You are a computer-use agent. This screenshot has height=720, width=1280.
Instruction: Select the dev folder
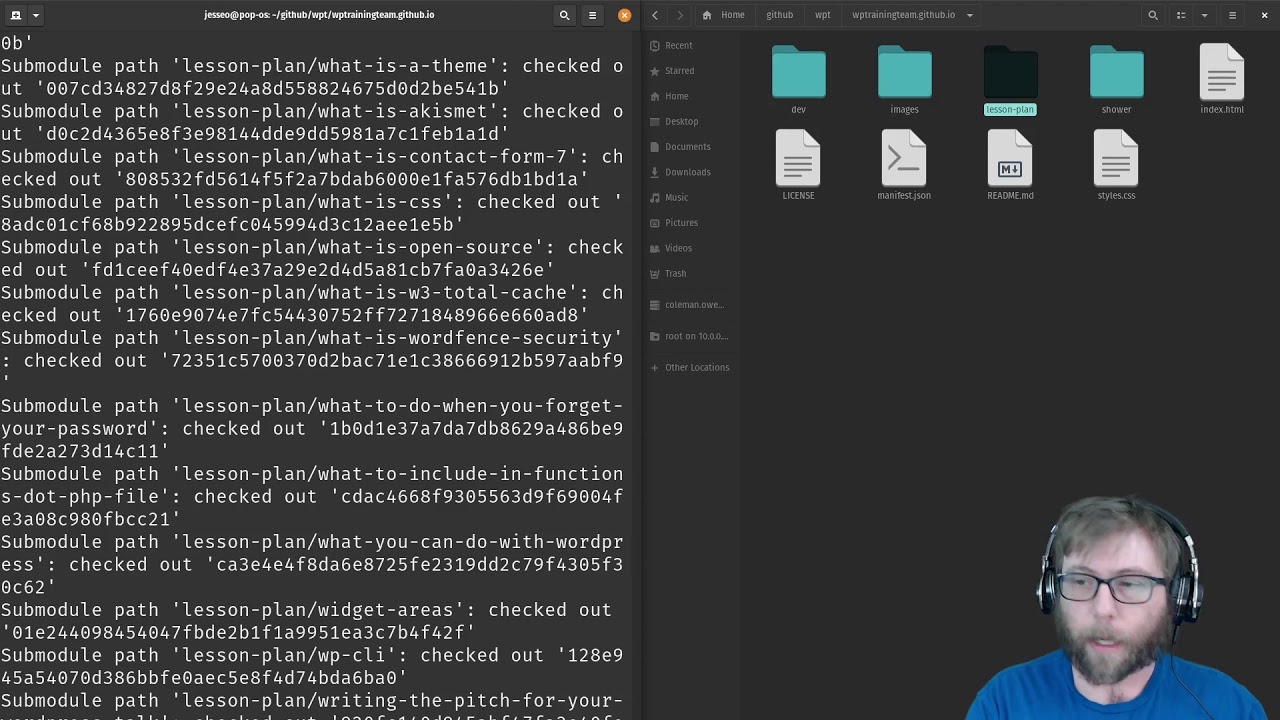[798, 80]
